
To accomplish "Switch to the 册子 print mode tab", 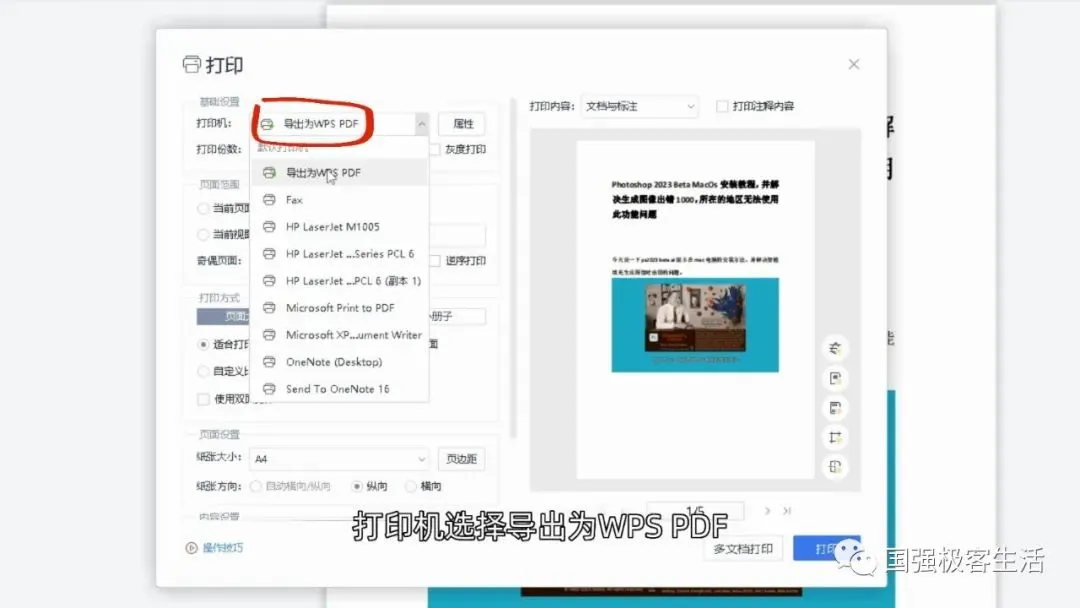I will (457, 316).
